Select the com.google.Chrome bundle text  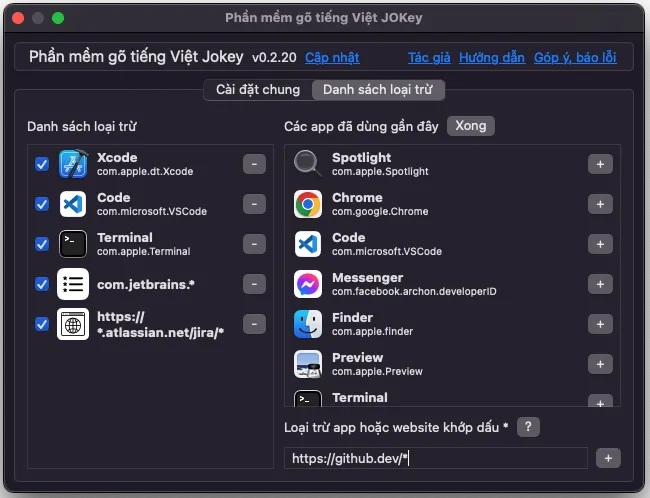tap(380, 211)
